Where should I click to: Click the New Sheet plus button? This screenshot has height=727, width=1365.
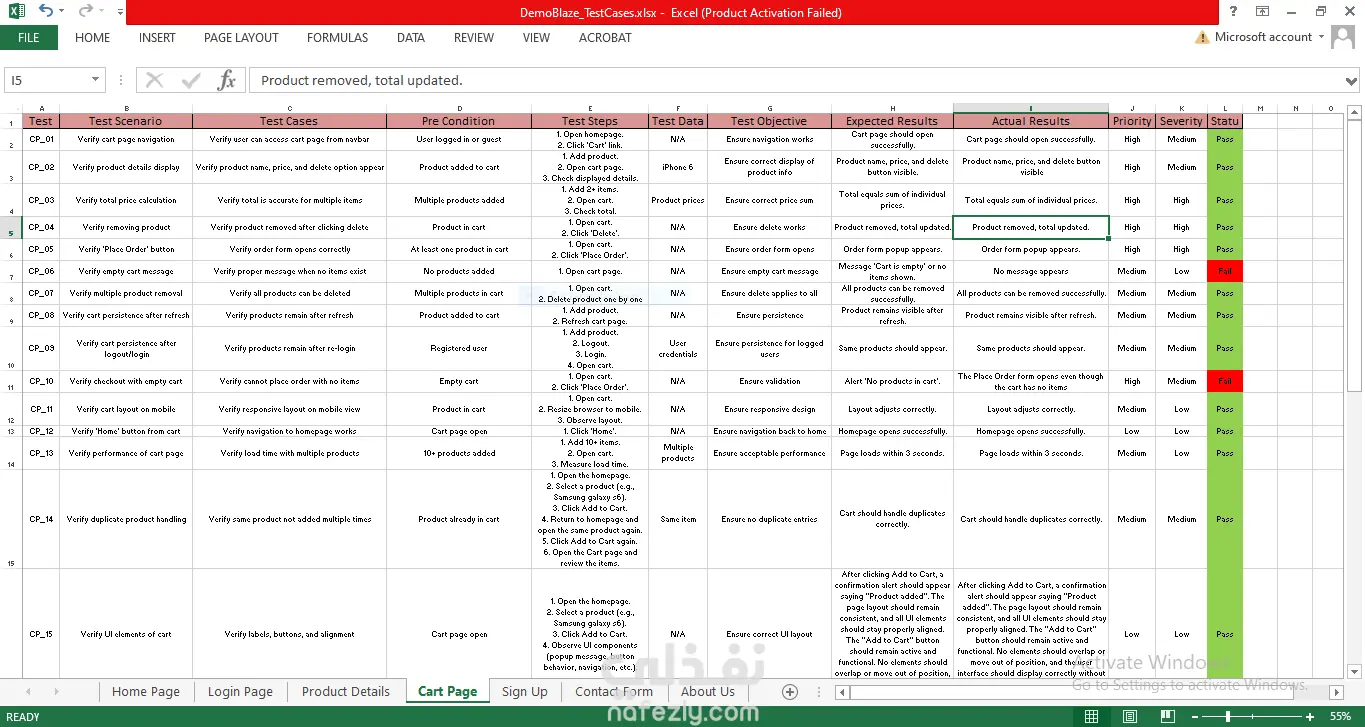pyautogui.click(x=789, y=691)
